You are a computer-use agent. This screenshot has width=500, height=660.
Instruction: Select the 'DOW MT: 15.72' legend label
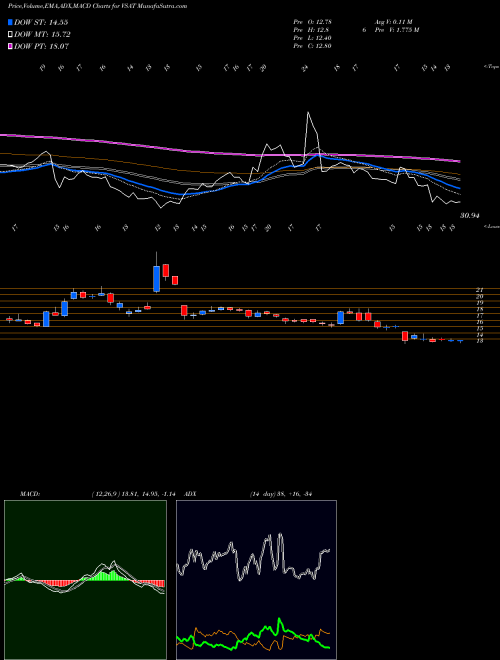[x=42, y=35]
